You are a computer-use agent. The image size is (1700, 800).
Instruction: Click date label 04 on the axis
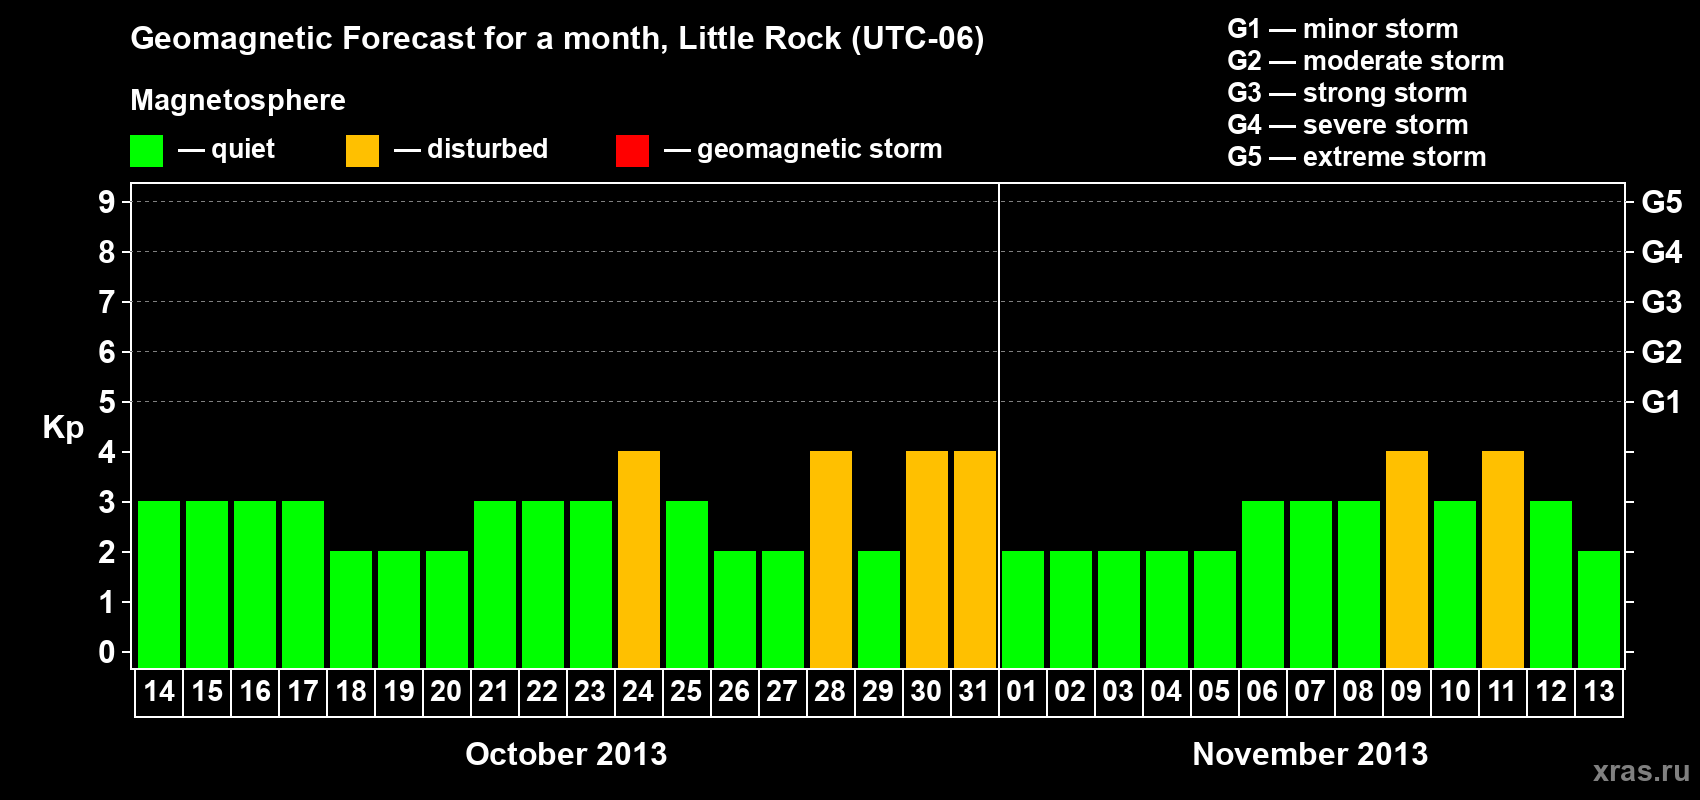pyautogui.click(x=1166, y=691)
